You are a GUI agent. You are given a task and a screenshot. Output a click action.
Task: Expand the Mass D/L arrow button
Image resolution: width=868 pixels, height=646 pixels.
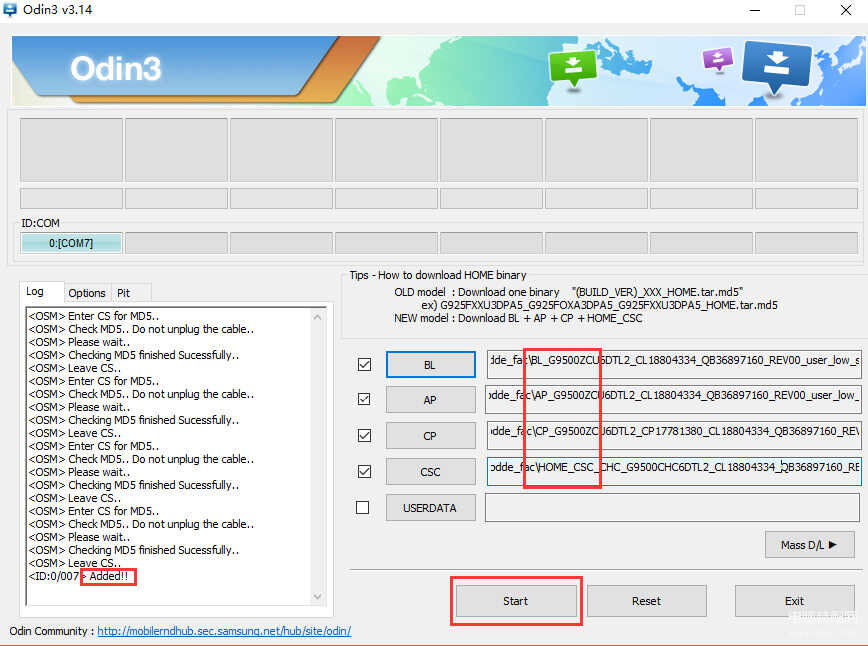click(809, 545)
